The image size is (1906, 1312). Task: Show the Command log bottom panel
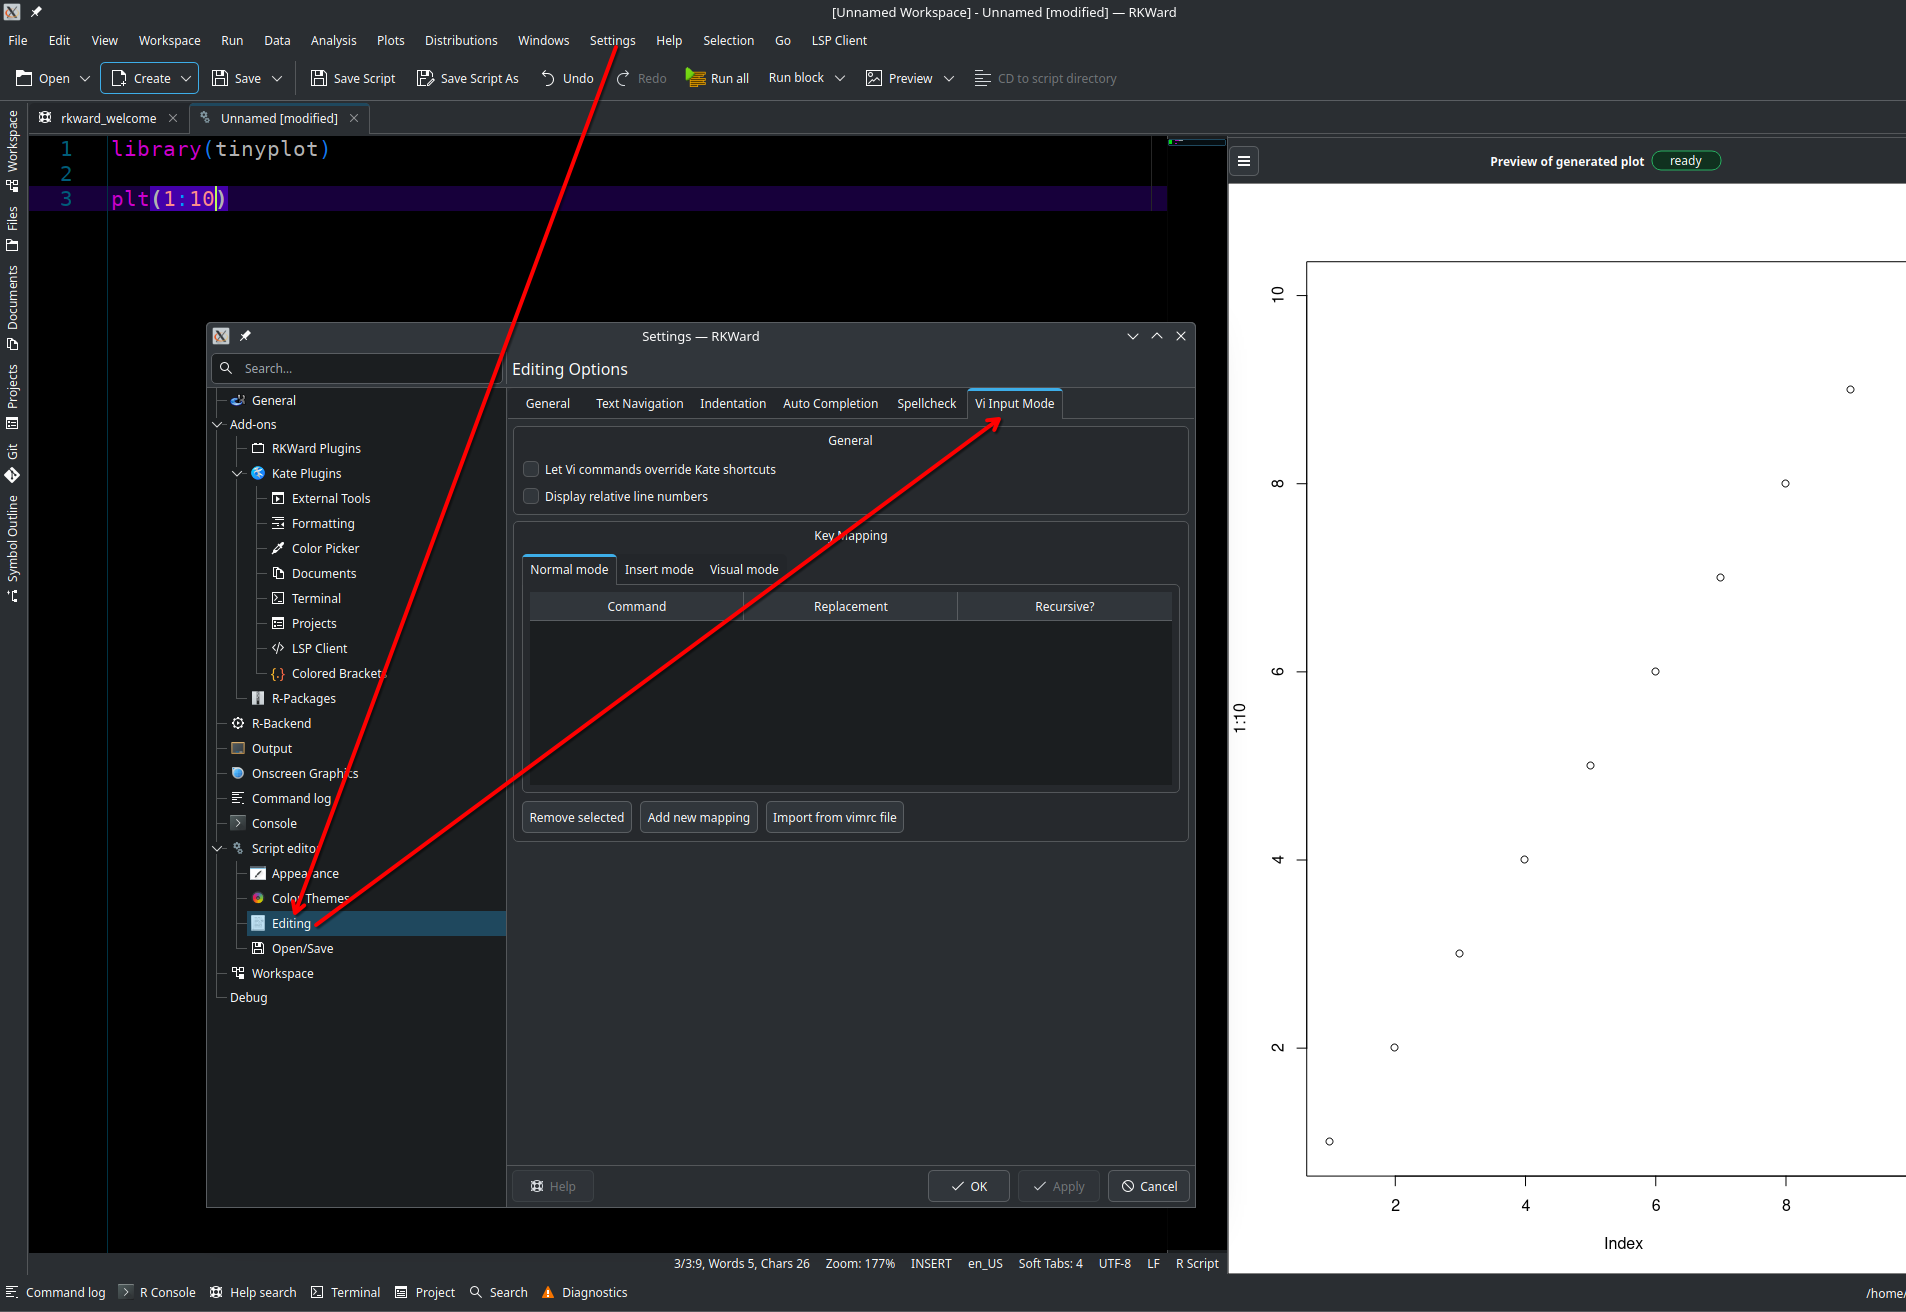pos(56,1292)
